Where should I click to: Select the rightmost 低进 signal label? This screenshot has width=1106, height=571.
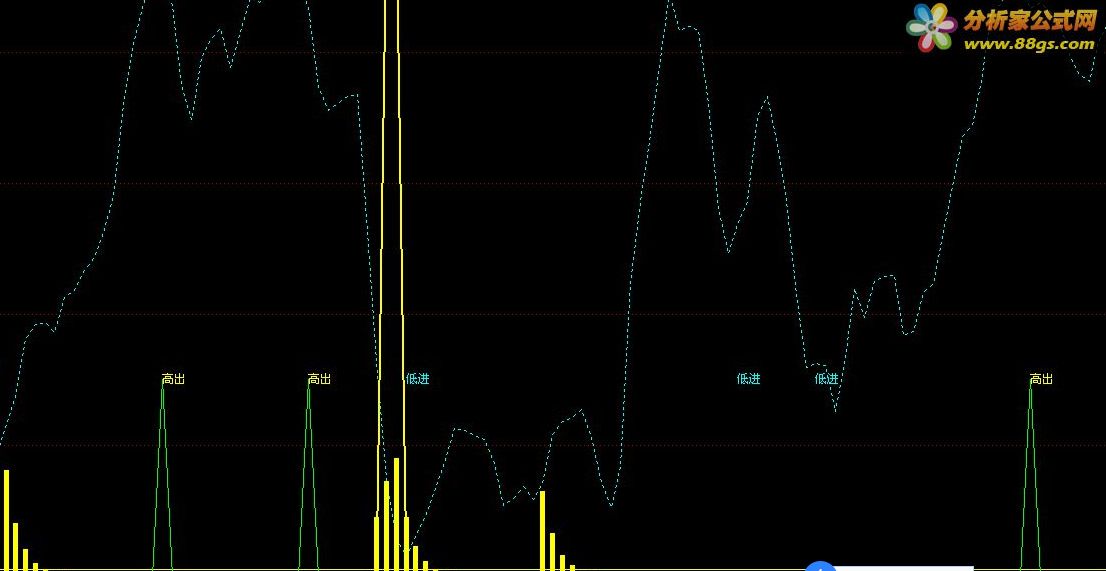[x=826, y=379]
